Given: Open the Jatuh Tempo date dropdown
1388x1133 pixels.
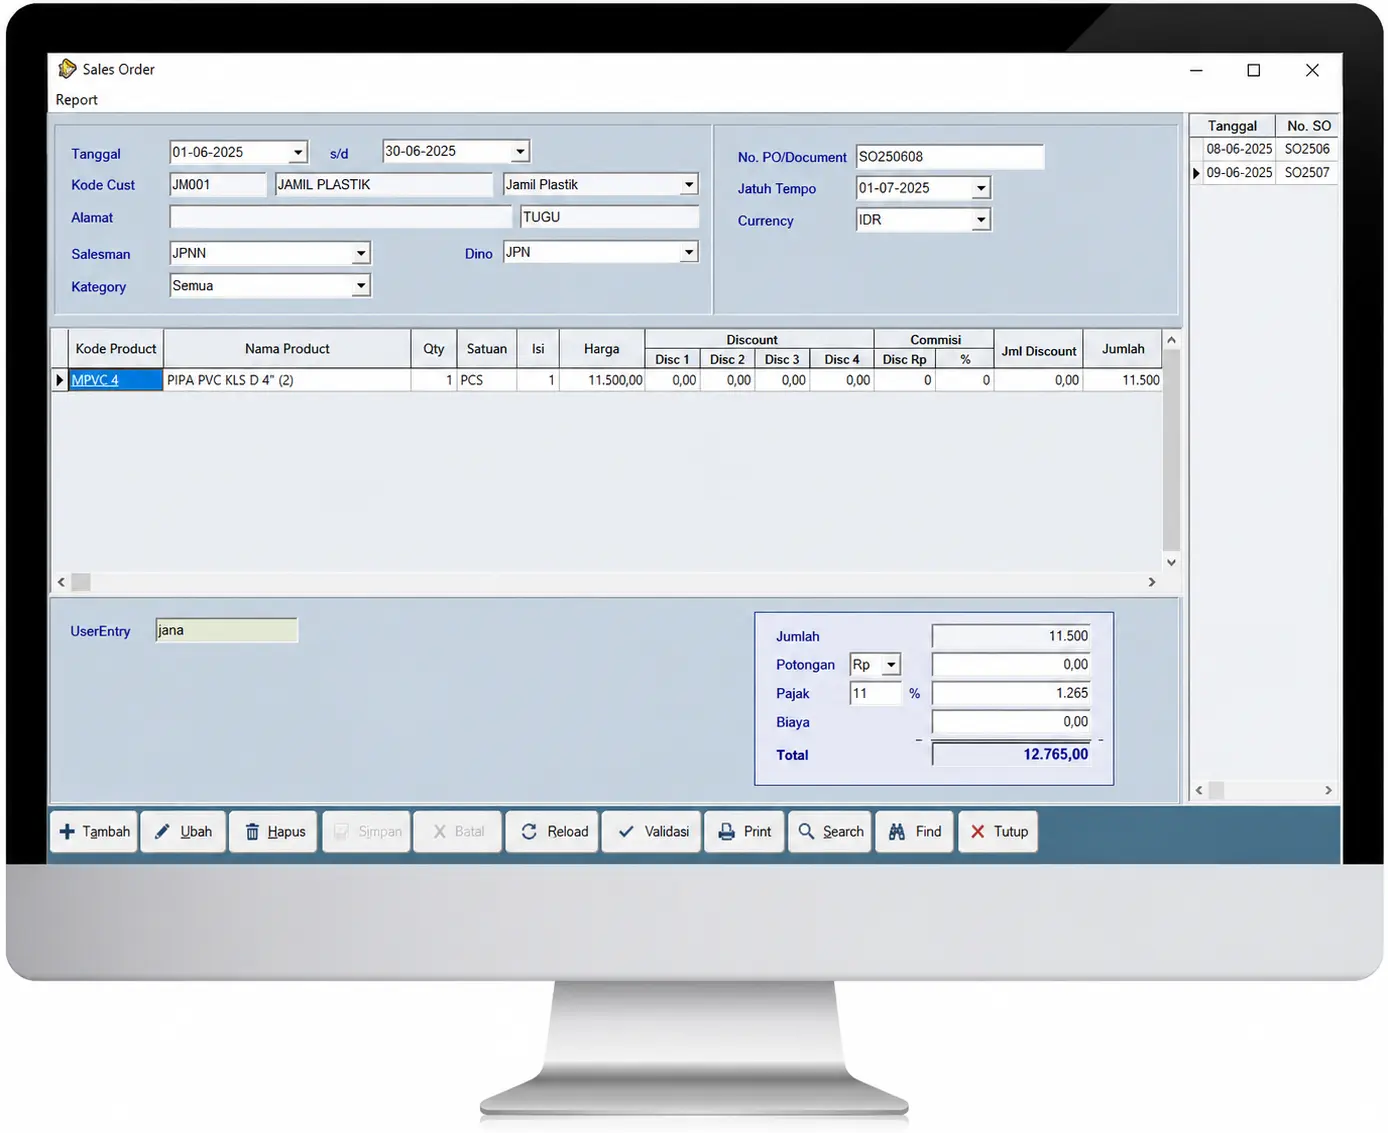Looking at the screenshot, I should pyautogui.click(x=981, y=188).
